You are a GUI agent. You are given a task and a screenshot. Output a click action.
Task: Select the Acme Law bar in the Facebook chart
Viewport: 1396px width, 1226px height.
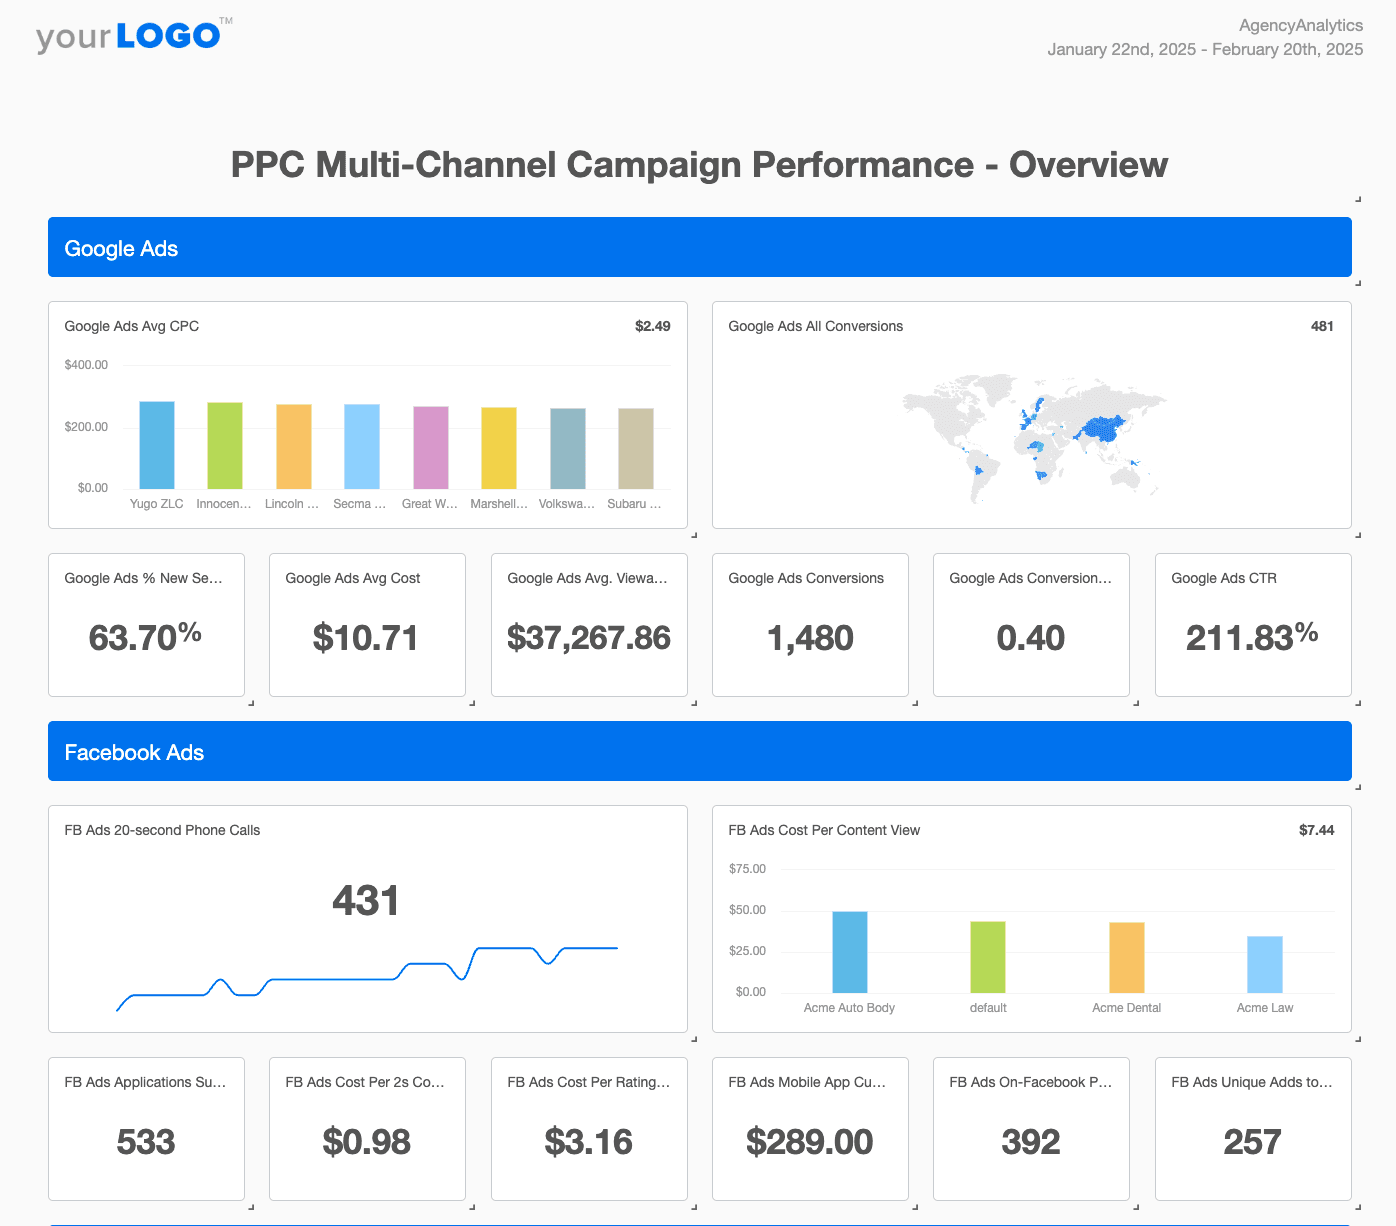[x=1264, y=966]
